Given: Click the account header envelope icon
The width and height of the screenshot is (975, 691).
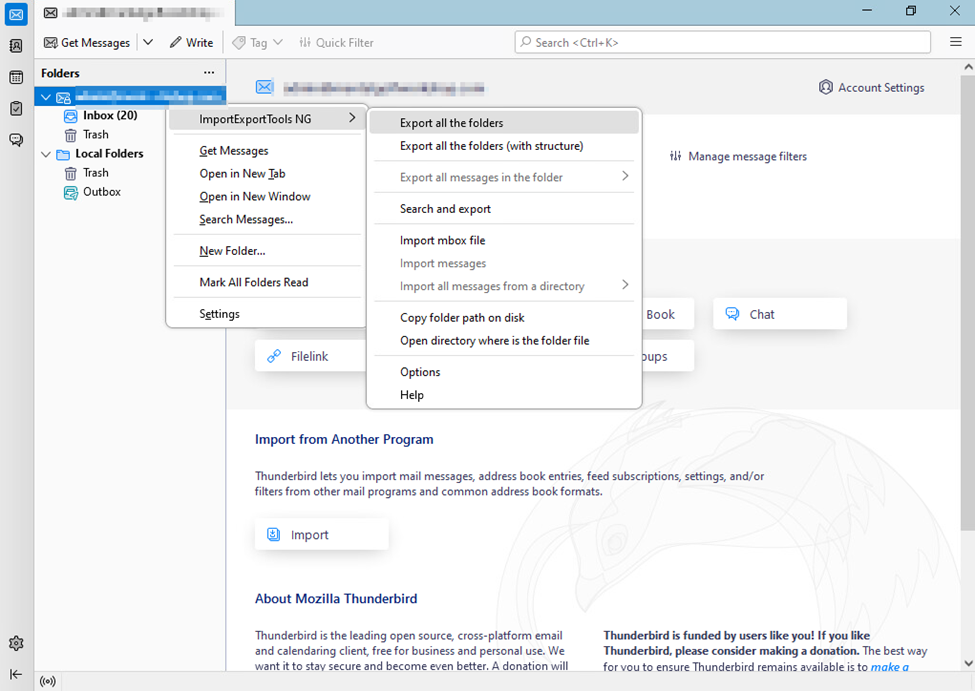Looking at the screenshot, I should (x=264, y=87).
